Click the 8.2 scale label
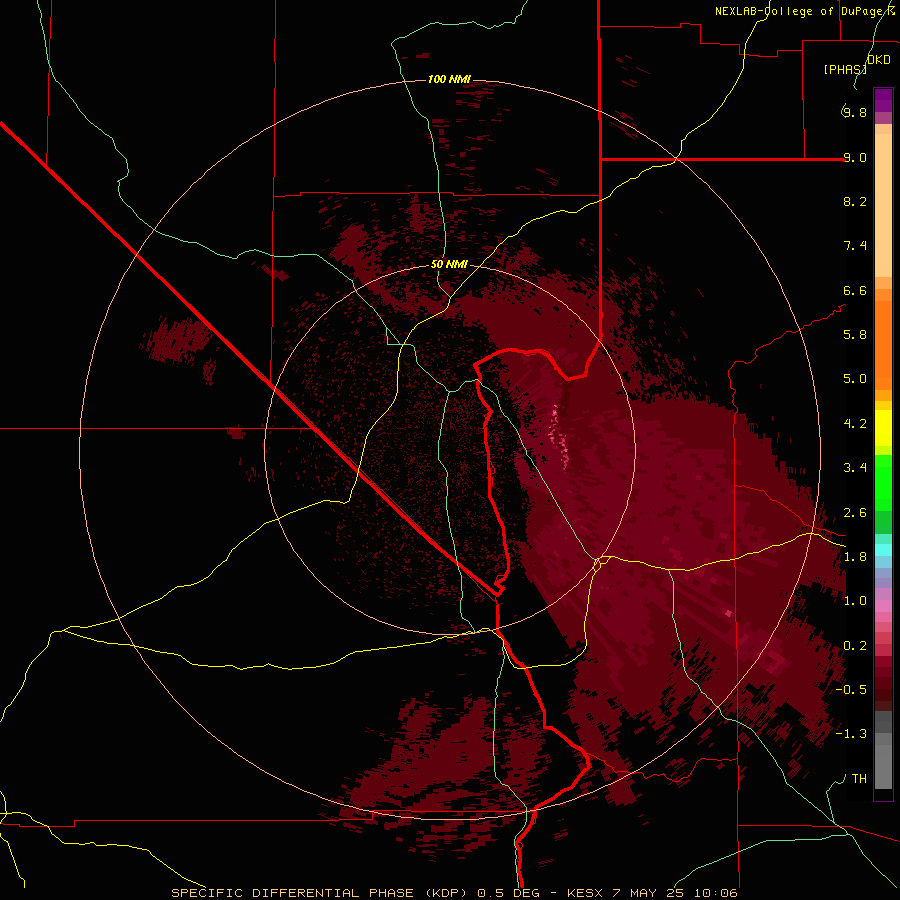This screenshot has height=900, width=900. click(x=855, y=201)
